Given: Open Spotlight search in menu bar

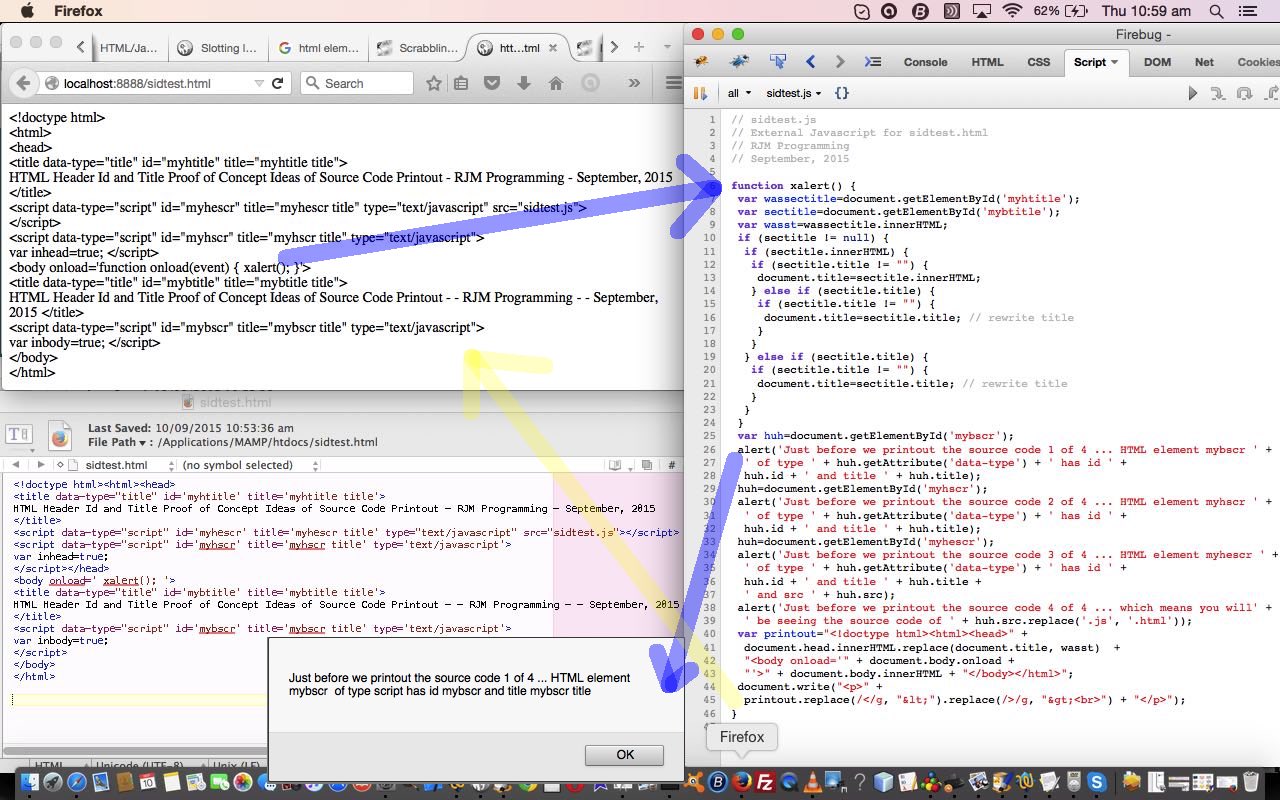Looking at the screenshot, I should point(1216,11).
